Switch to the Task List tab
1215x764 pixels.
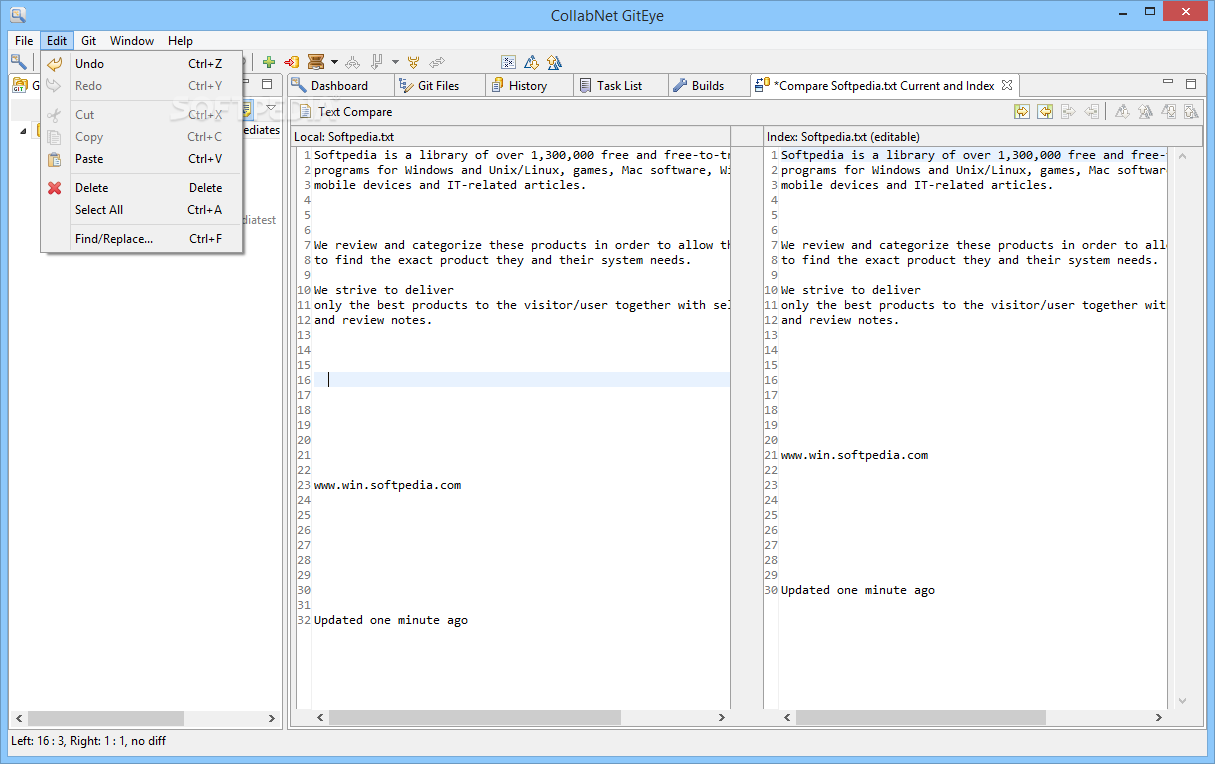coord(619,86)
